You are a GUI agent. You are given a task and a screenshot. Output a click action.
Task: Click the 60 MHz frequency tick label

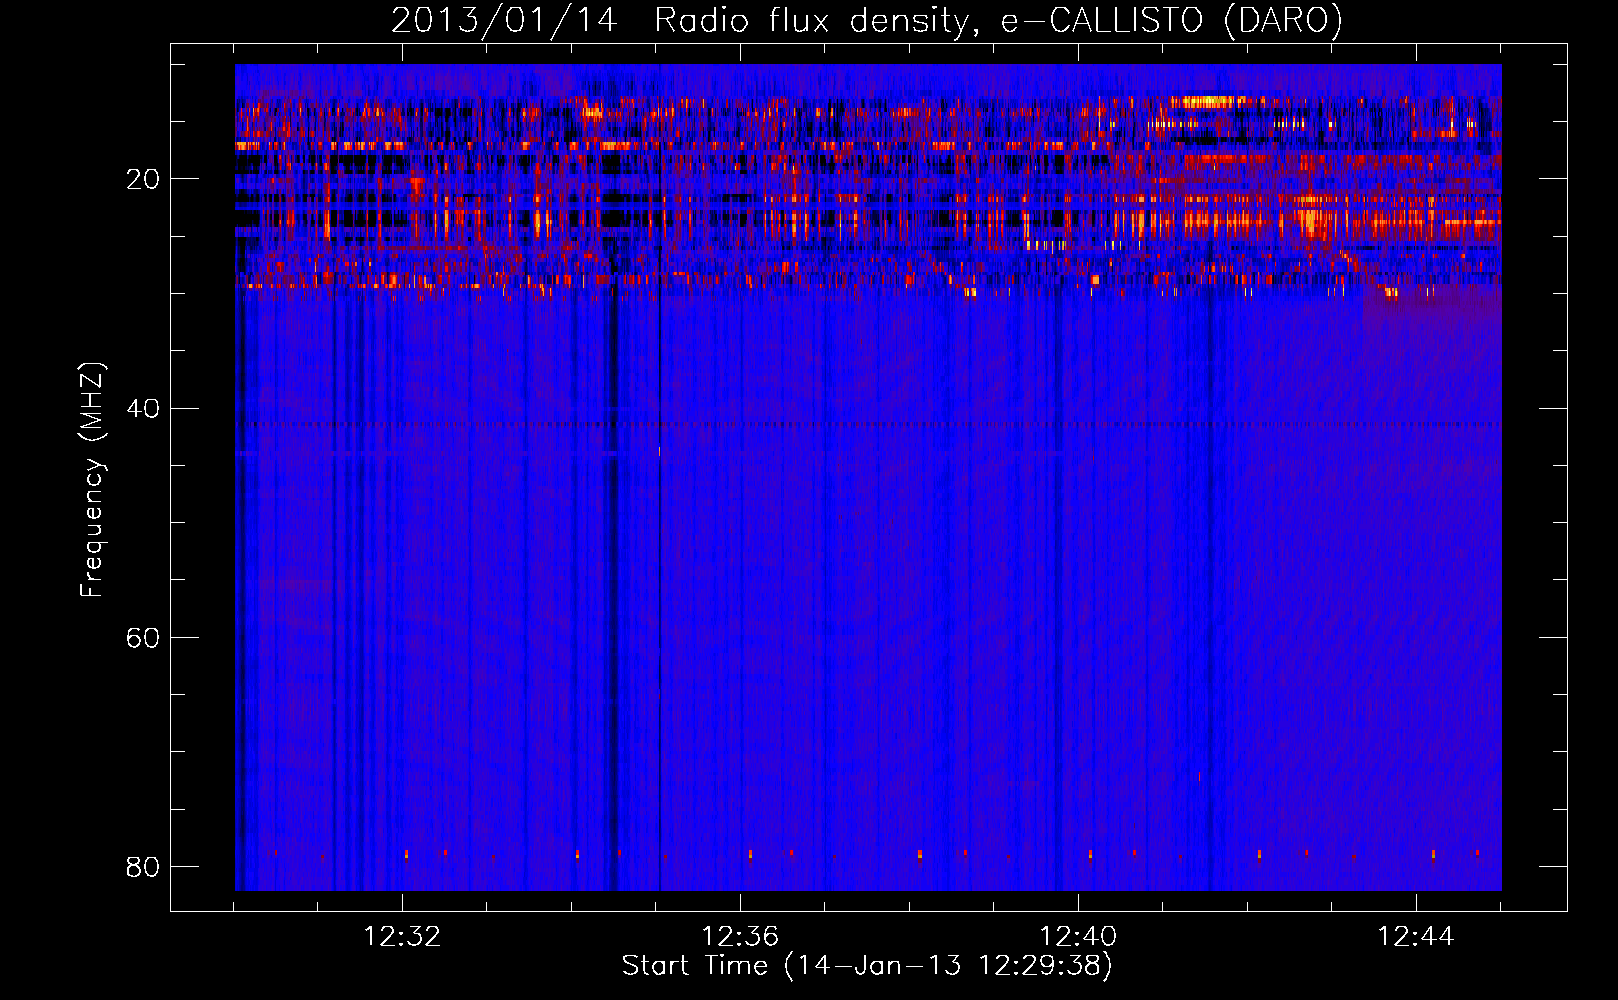click(143, 637)
